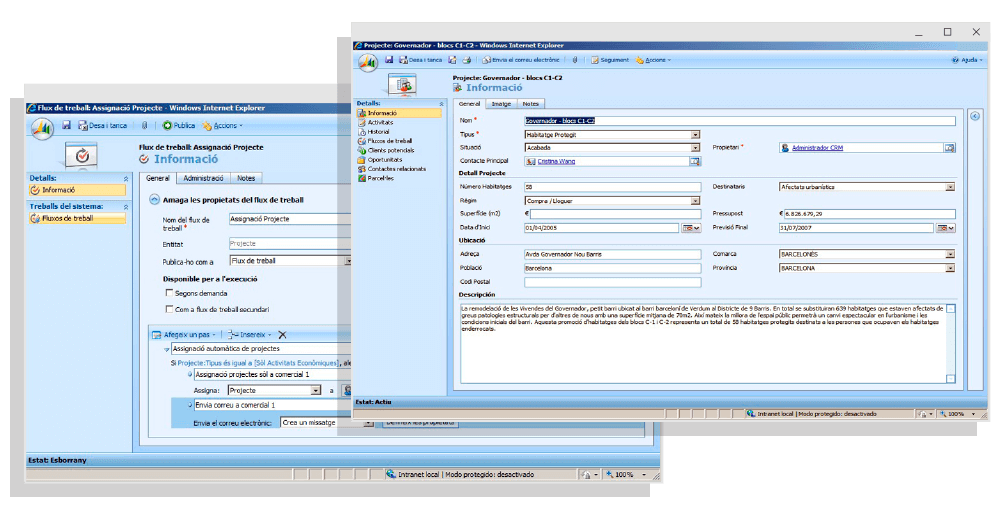Click the Nom input field
The width and height of the screenshot is (1000, 514).
point(740,121)
